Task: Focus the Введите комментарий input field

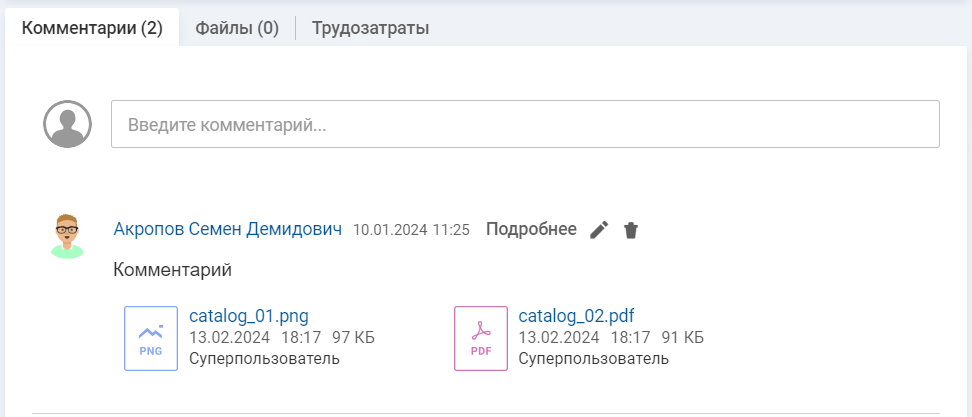Action: pos(525,125)
